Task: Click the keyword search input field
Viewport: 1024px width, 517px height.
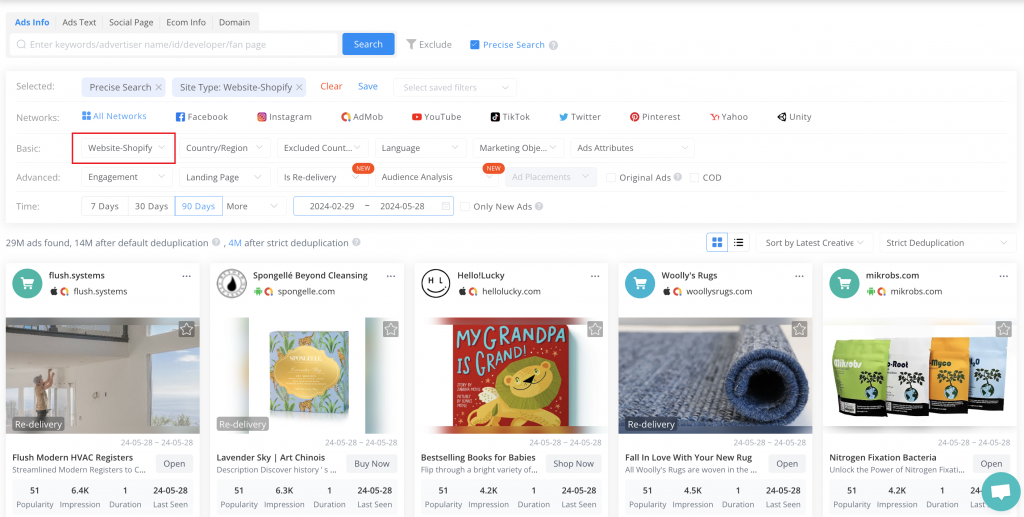Action: click(175, 44)
